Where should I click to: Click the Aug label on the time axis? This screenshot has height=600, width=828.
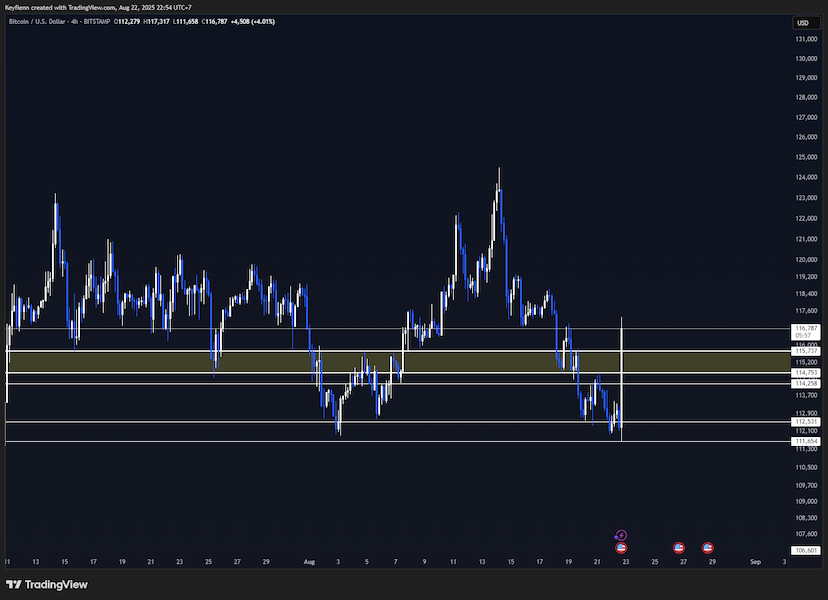point(309,562)
